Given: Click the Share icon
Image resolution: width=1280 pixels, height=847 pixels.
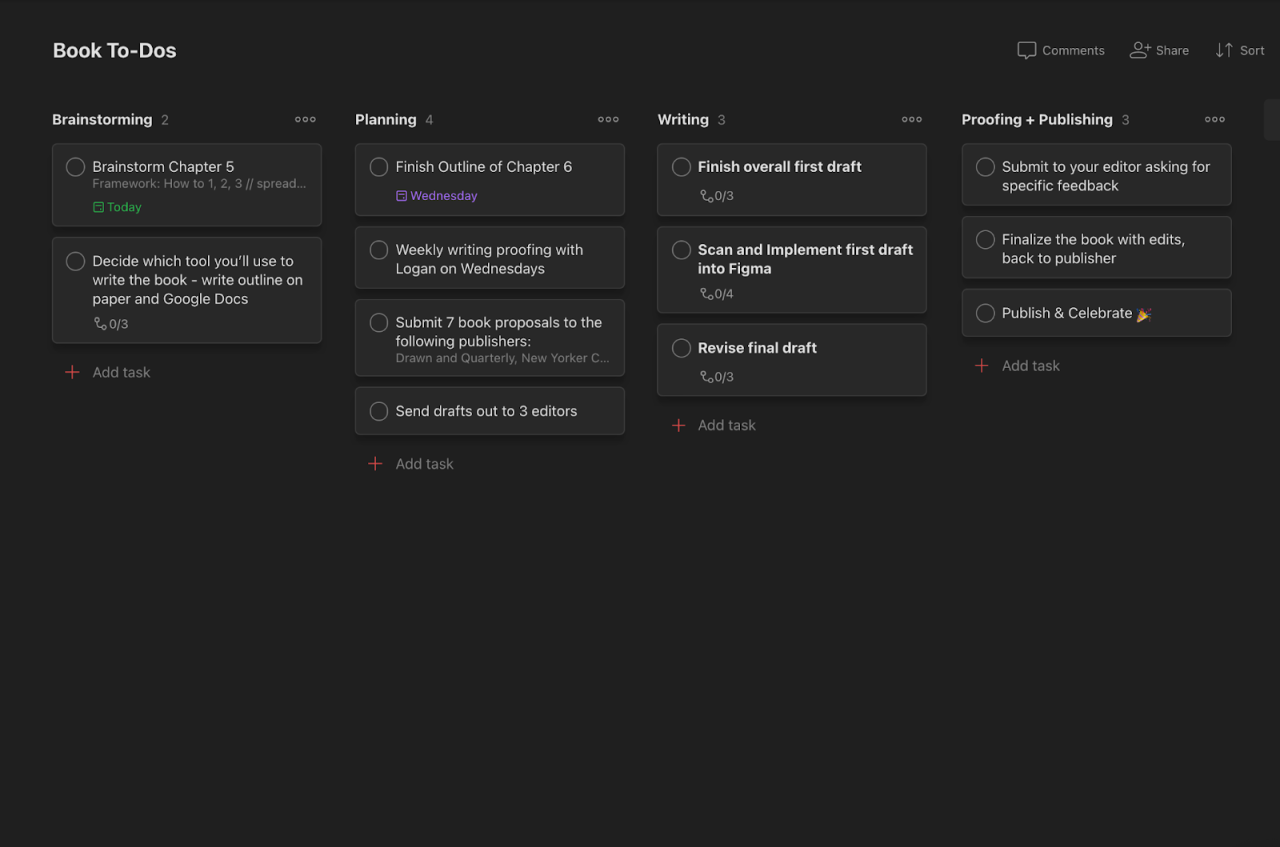Looking at the screenshot, I should 1140,50.
